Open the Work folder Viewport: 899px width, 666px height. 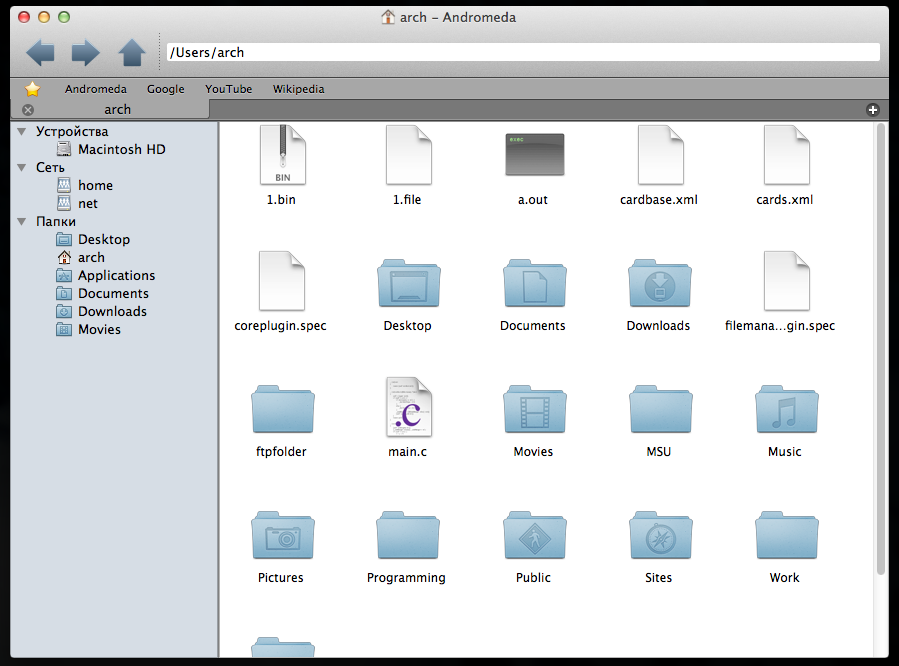pyautogui.click(x=787, y=535)
